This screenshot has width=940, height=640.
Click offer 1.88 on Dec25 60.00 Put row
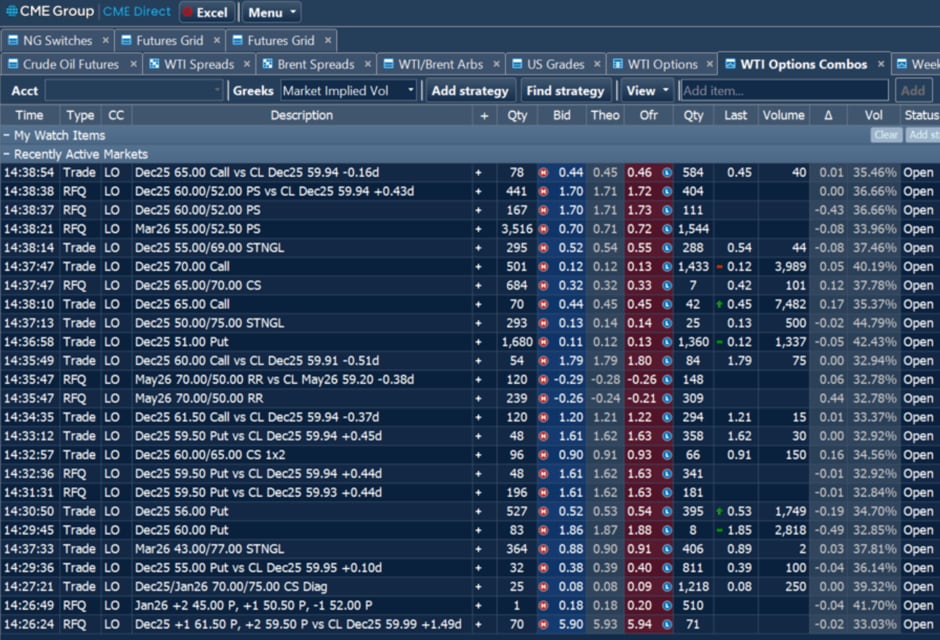640,530
